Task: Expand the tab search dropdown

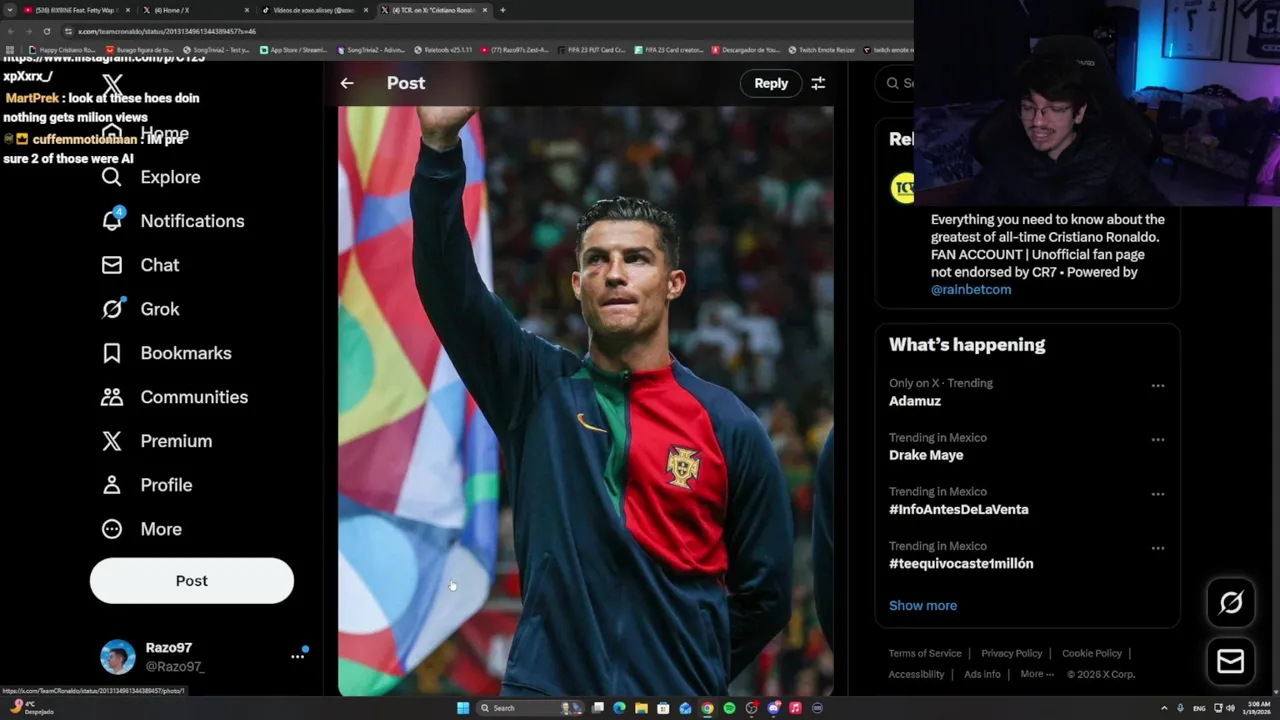Action: pyautogui.click(x=9, y=10)
